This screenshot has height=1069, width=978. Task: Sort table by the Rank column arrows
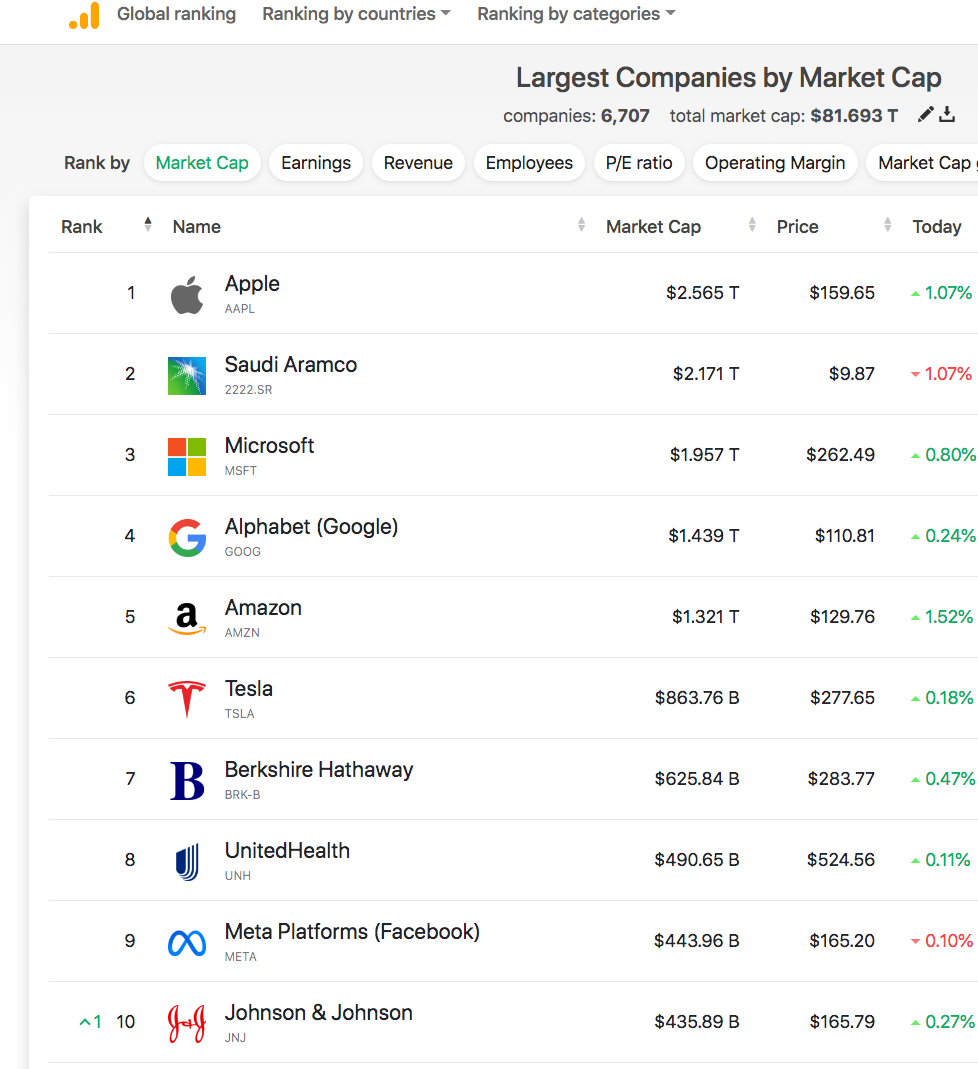(148, 224)
